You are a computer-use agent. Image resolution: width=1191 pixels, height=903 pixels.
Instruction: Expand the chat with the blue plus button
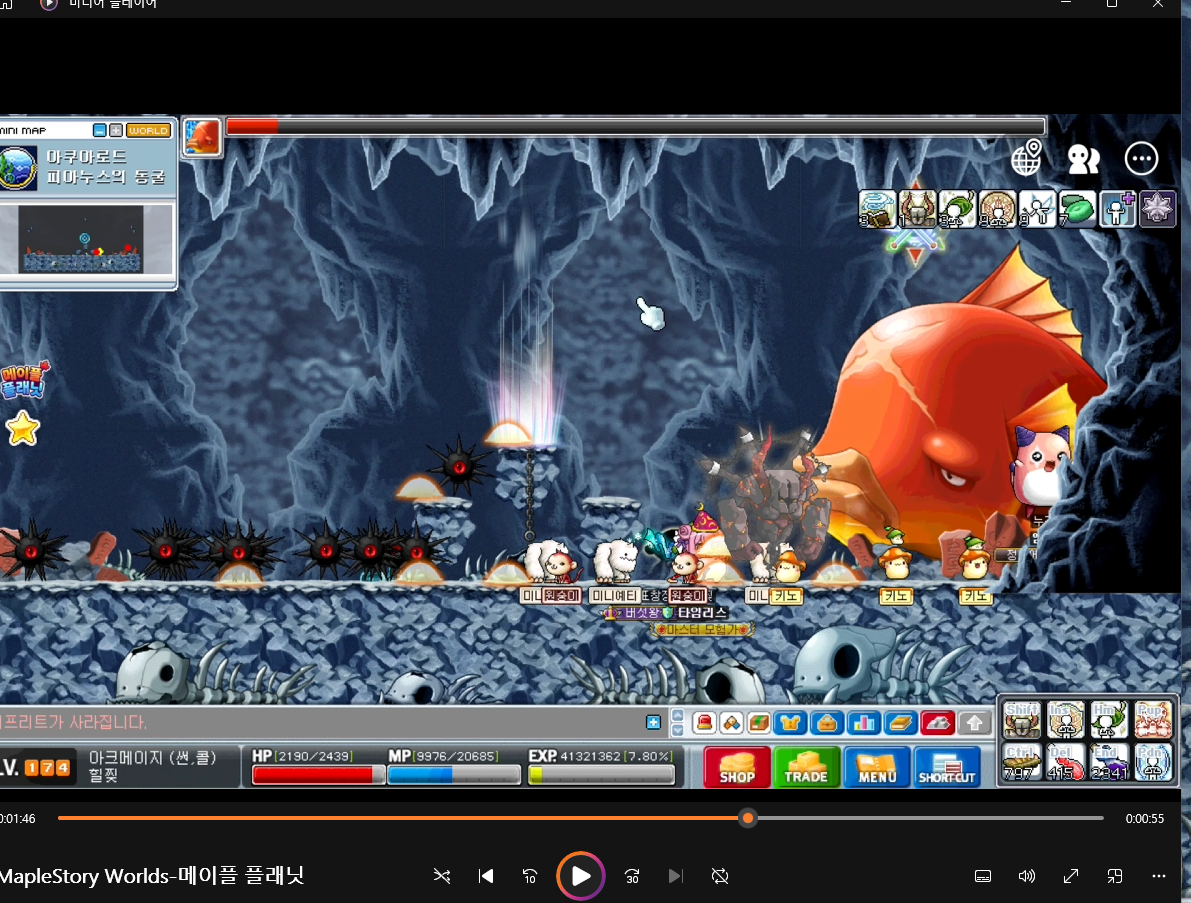[653, 722]
